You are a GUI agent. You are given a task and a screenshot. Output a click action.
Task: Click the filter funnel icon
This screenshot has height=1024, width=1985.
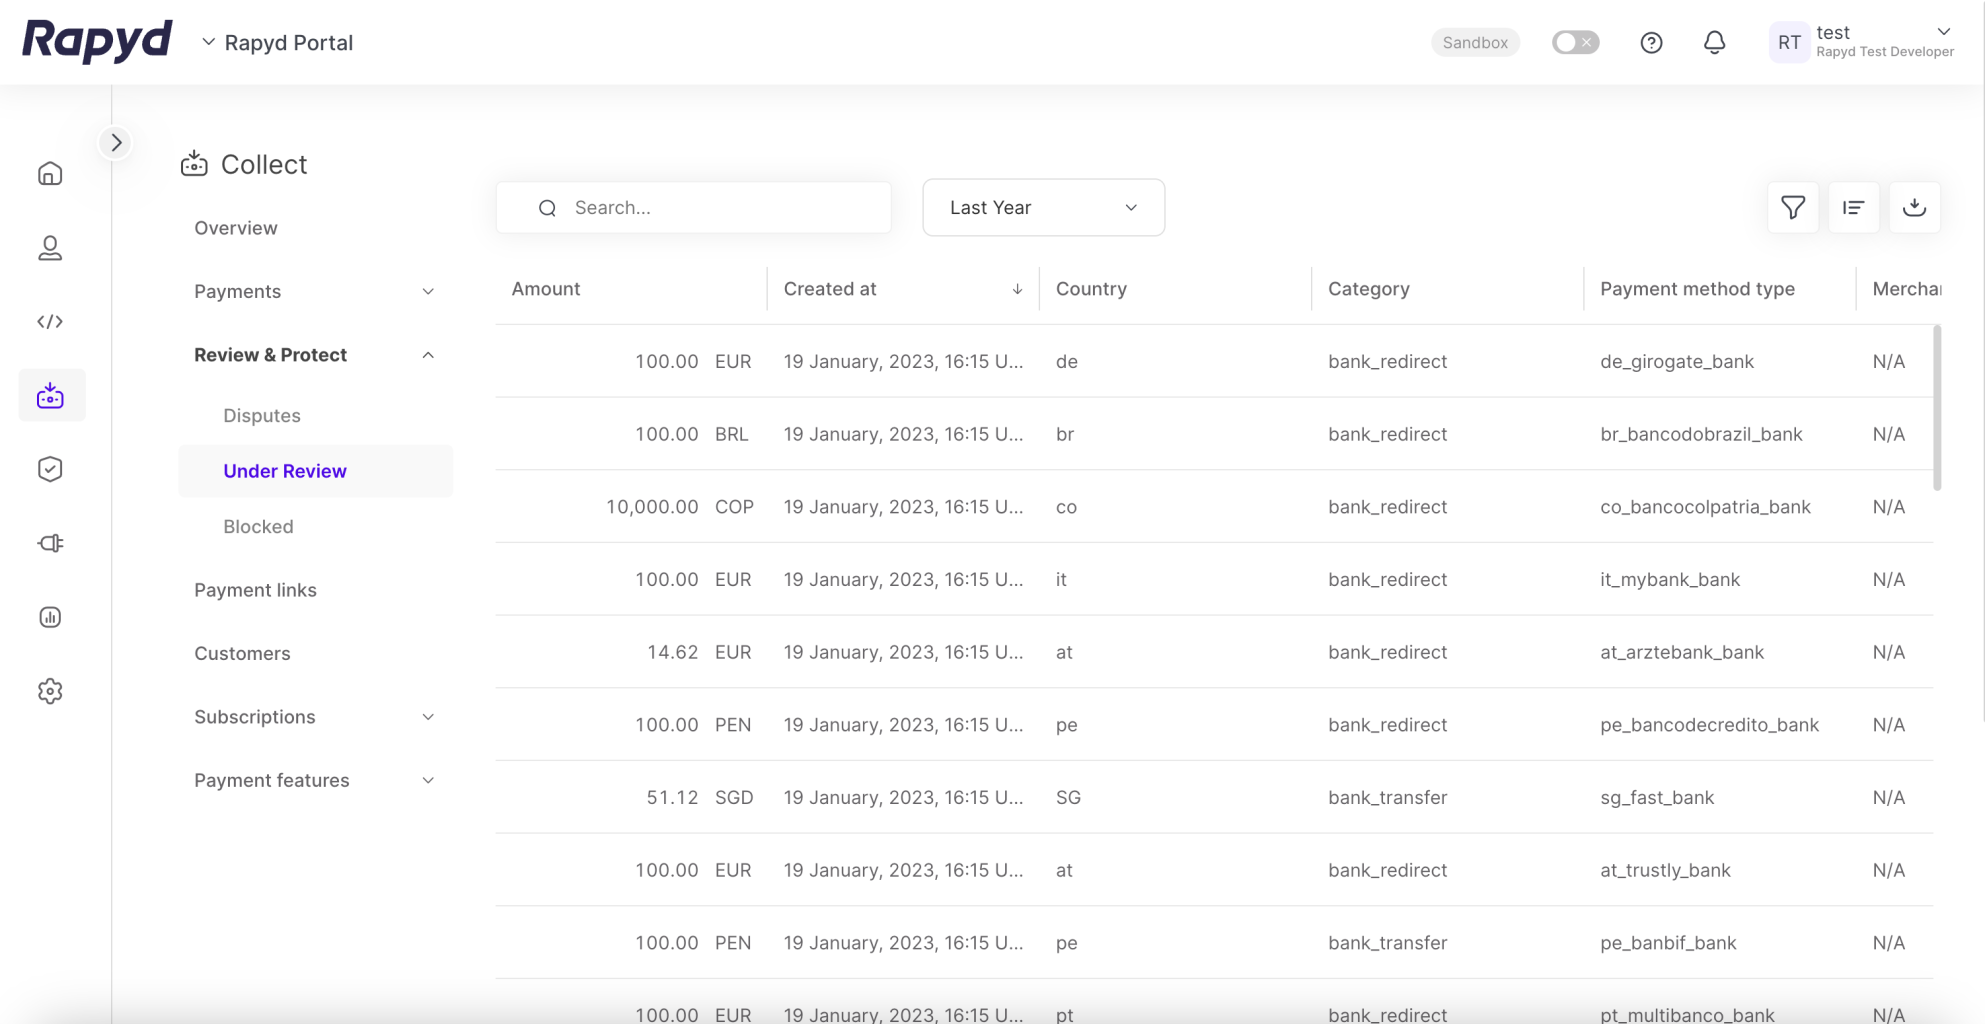(1793, 207)
